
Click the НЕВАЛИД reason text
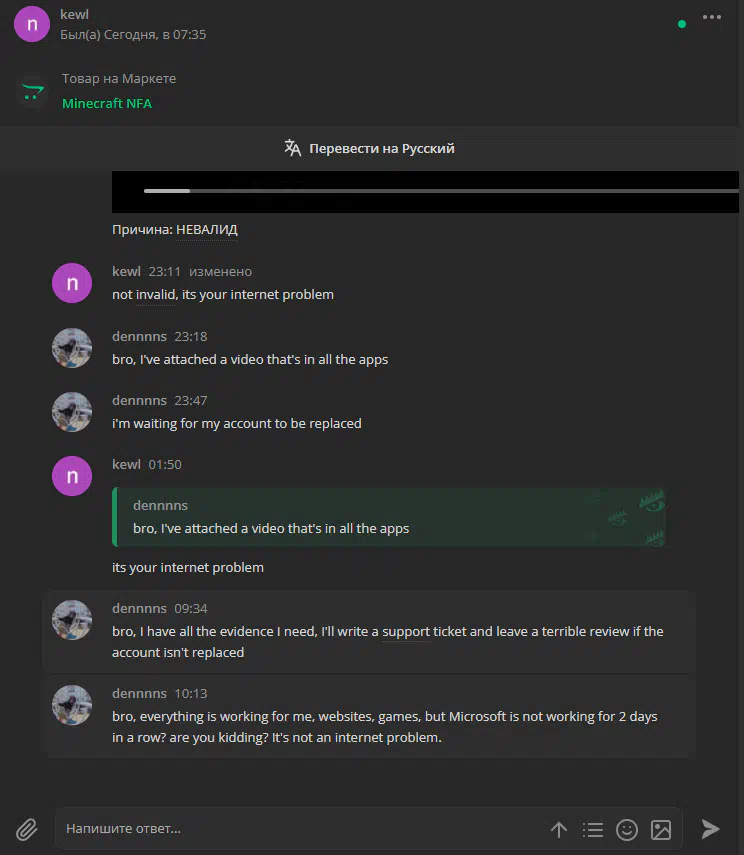[207, 230]
